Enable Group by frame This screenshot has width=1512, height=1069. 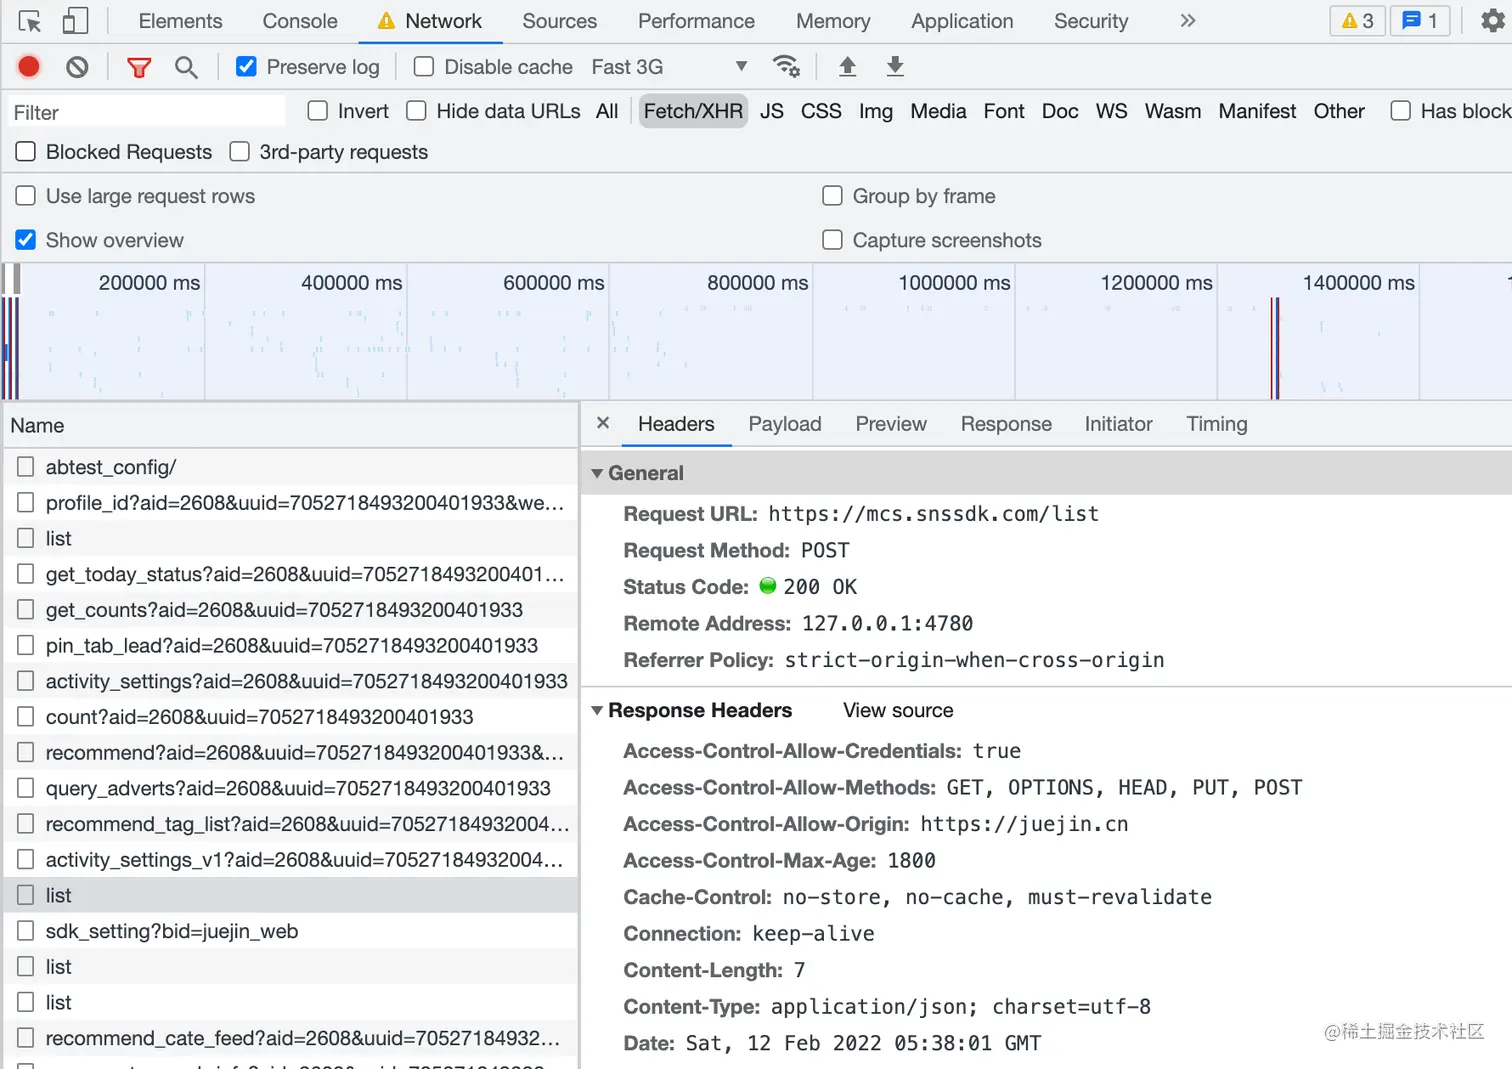coord(832,196)
